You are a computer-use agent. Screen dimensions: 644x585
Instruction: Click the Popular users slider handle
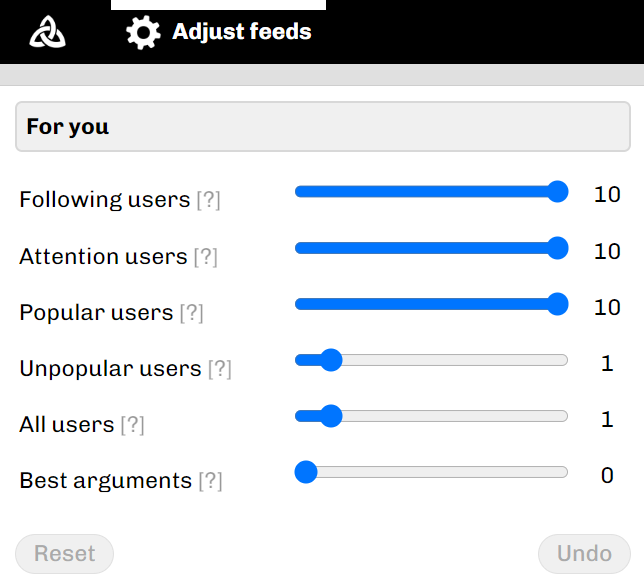[558, 304]
